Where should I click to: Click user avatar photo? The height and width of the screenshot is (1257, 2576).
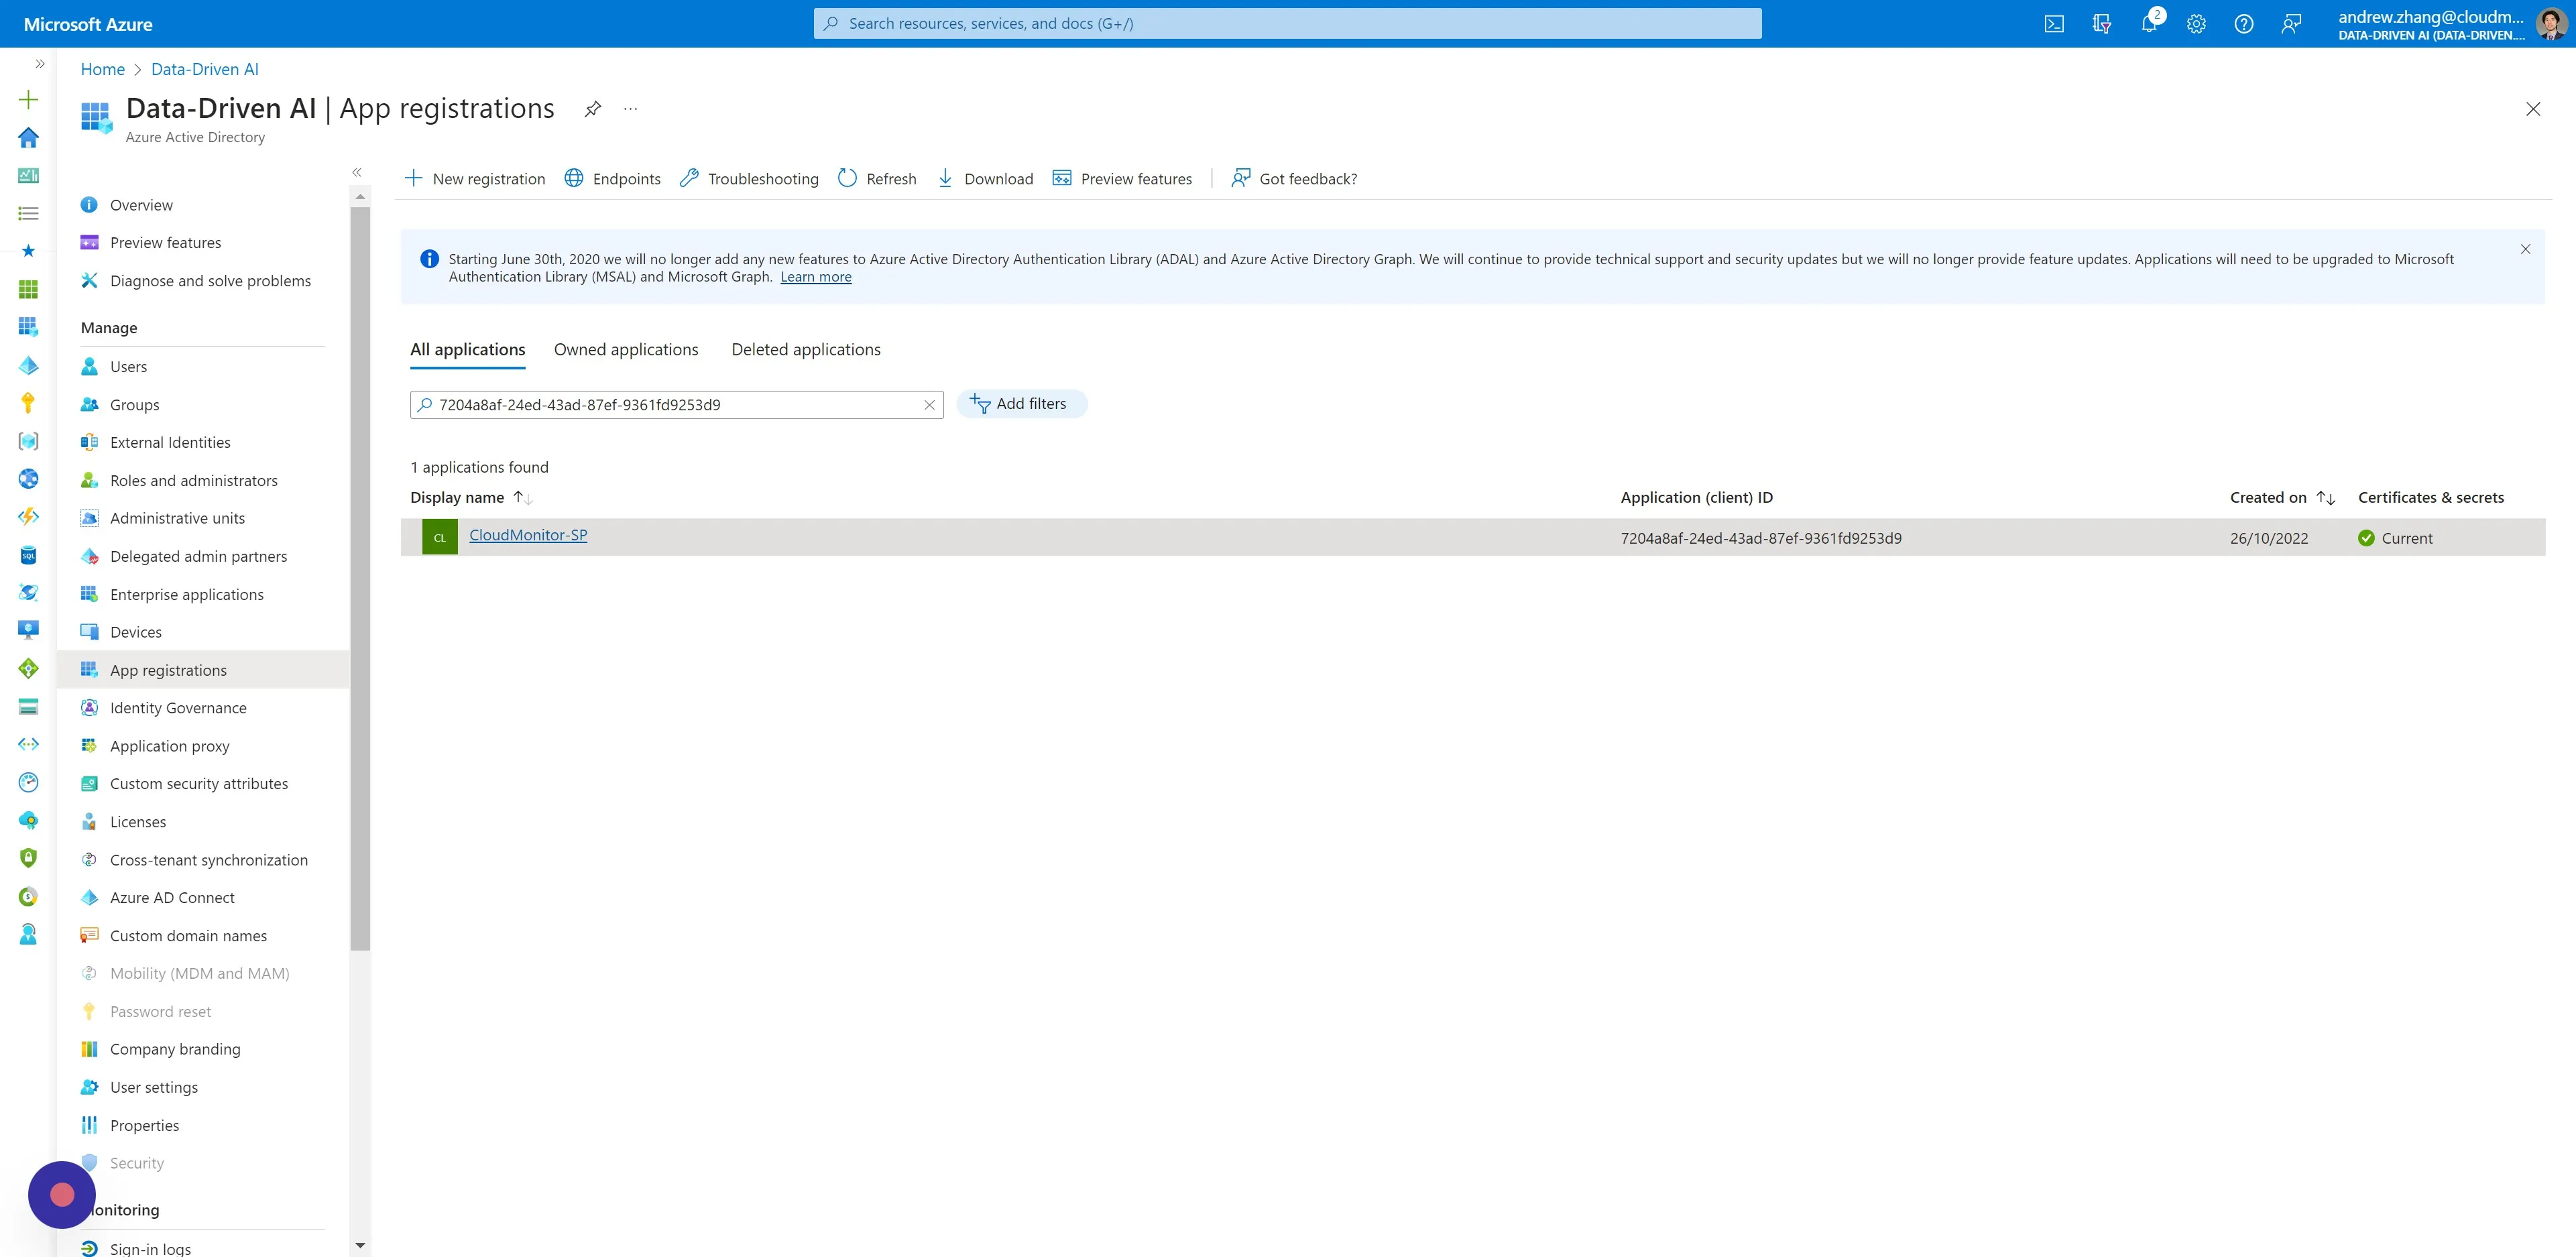click(2551, 24)
